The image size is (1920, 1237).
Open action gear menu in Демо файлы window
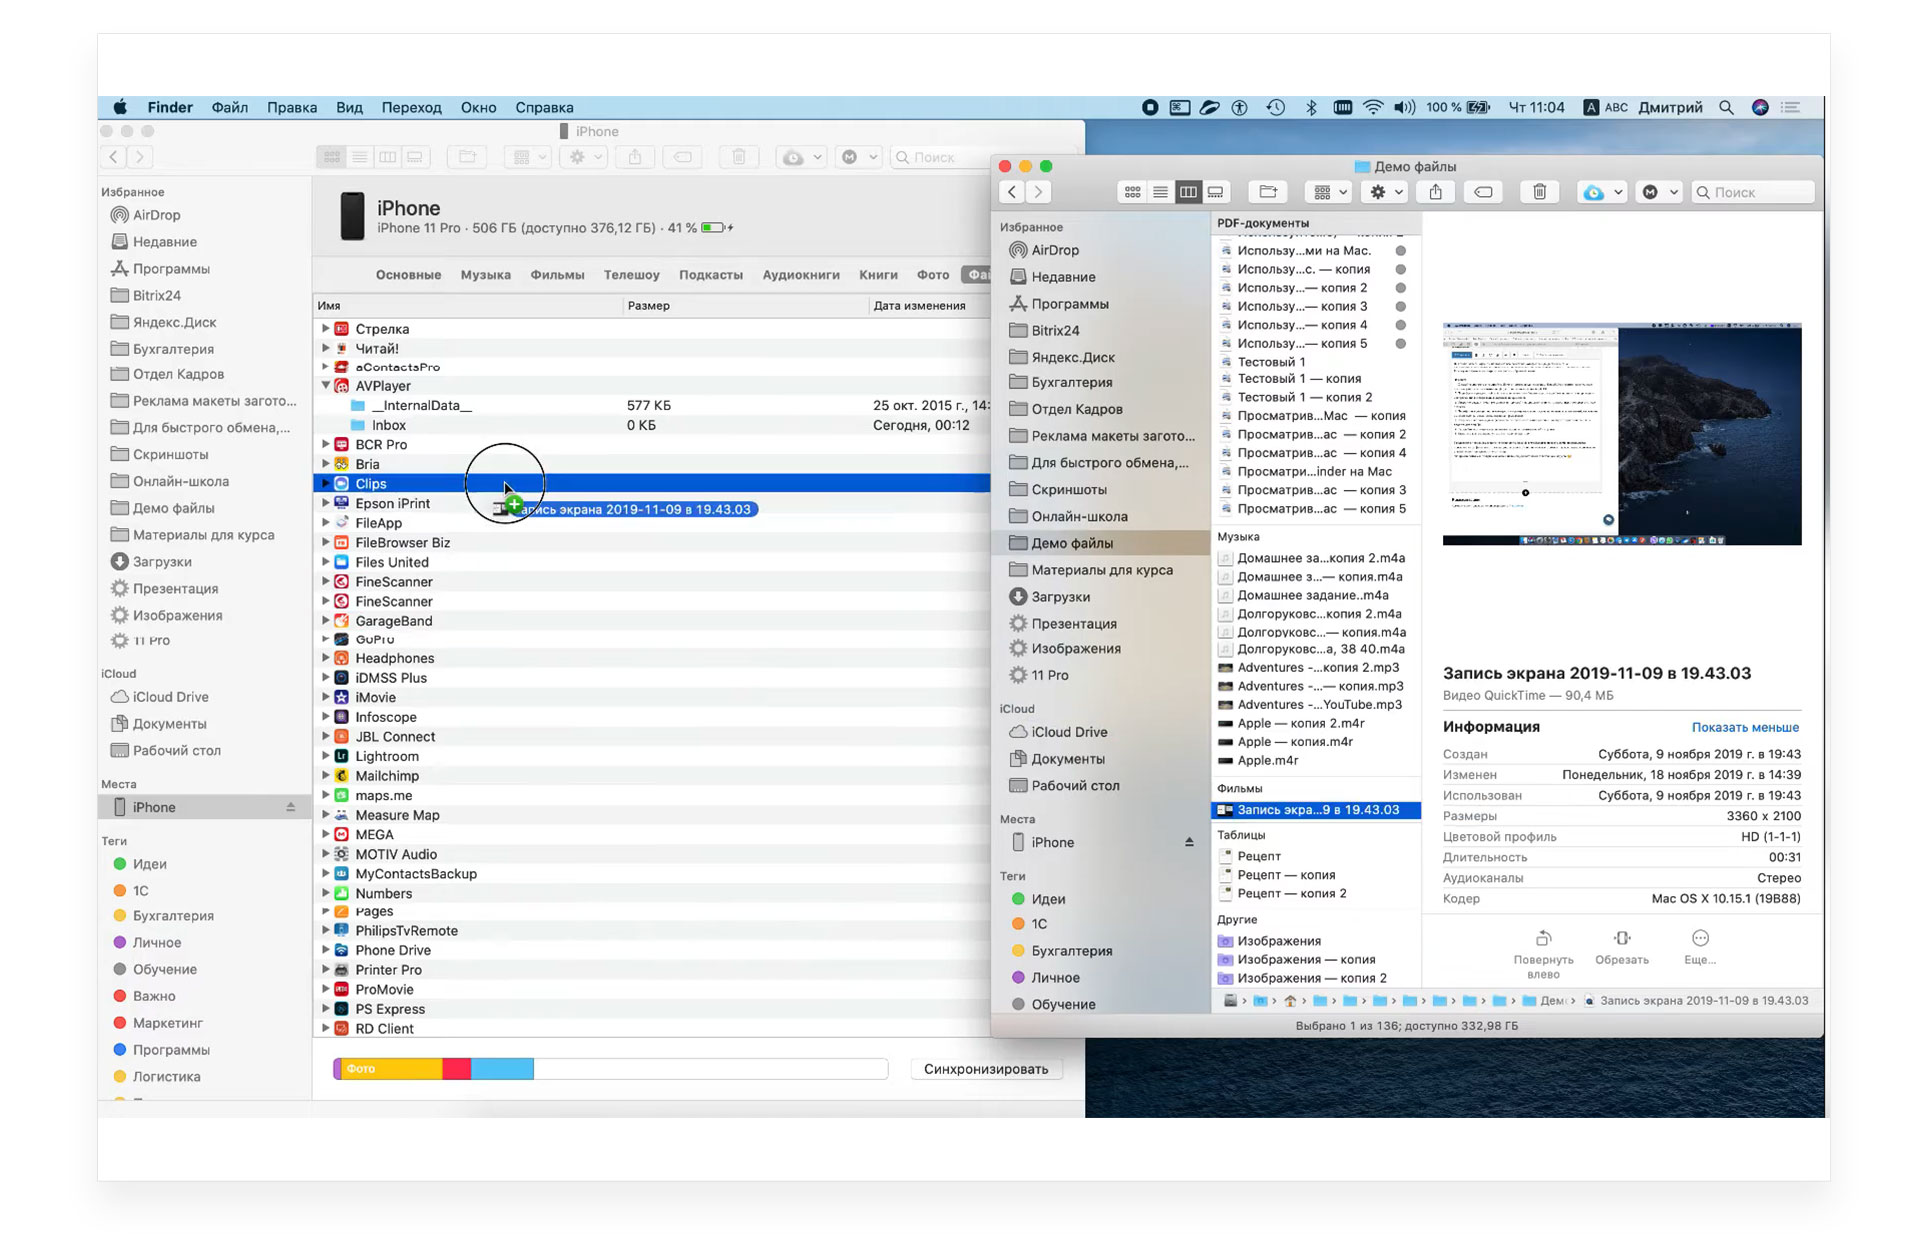tap(1387, 192)
